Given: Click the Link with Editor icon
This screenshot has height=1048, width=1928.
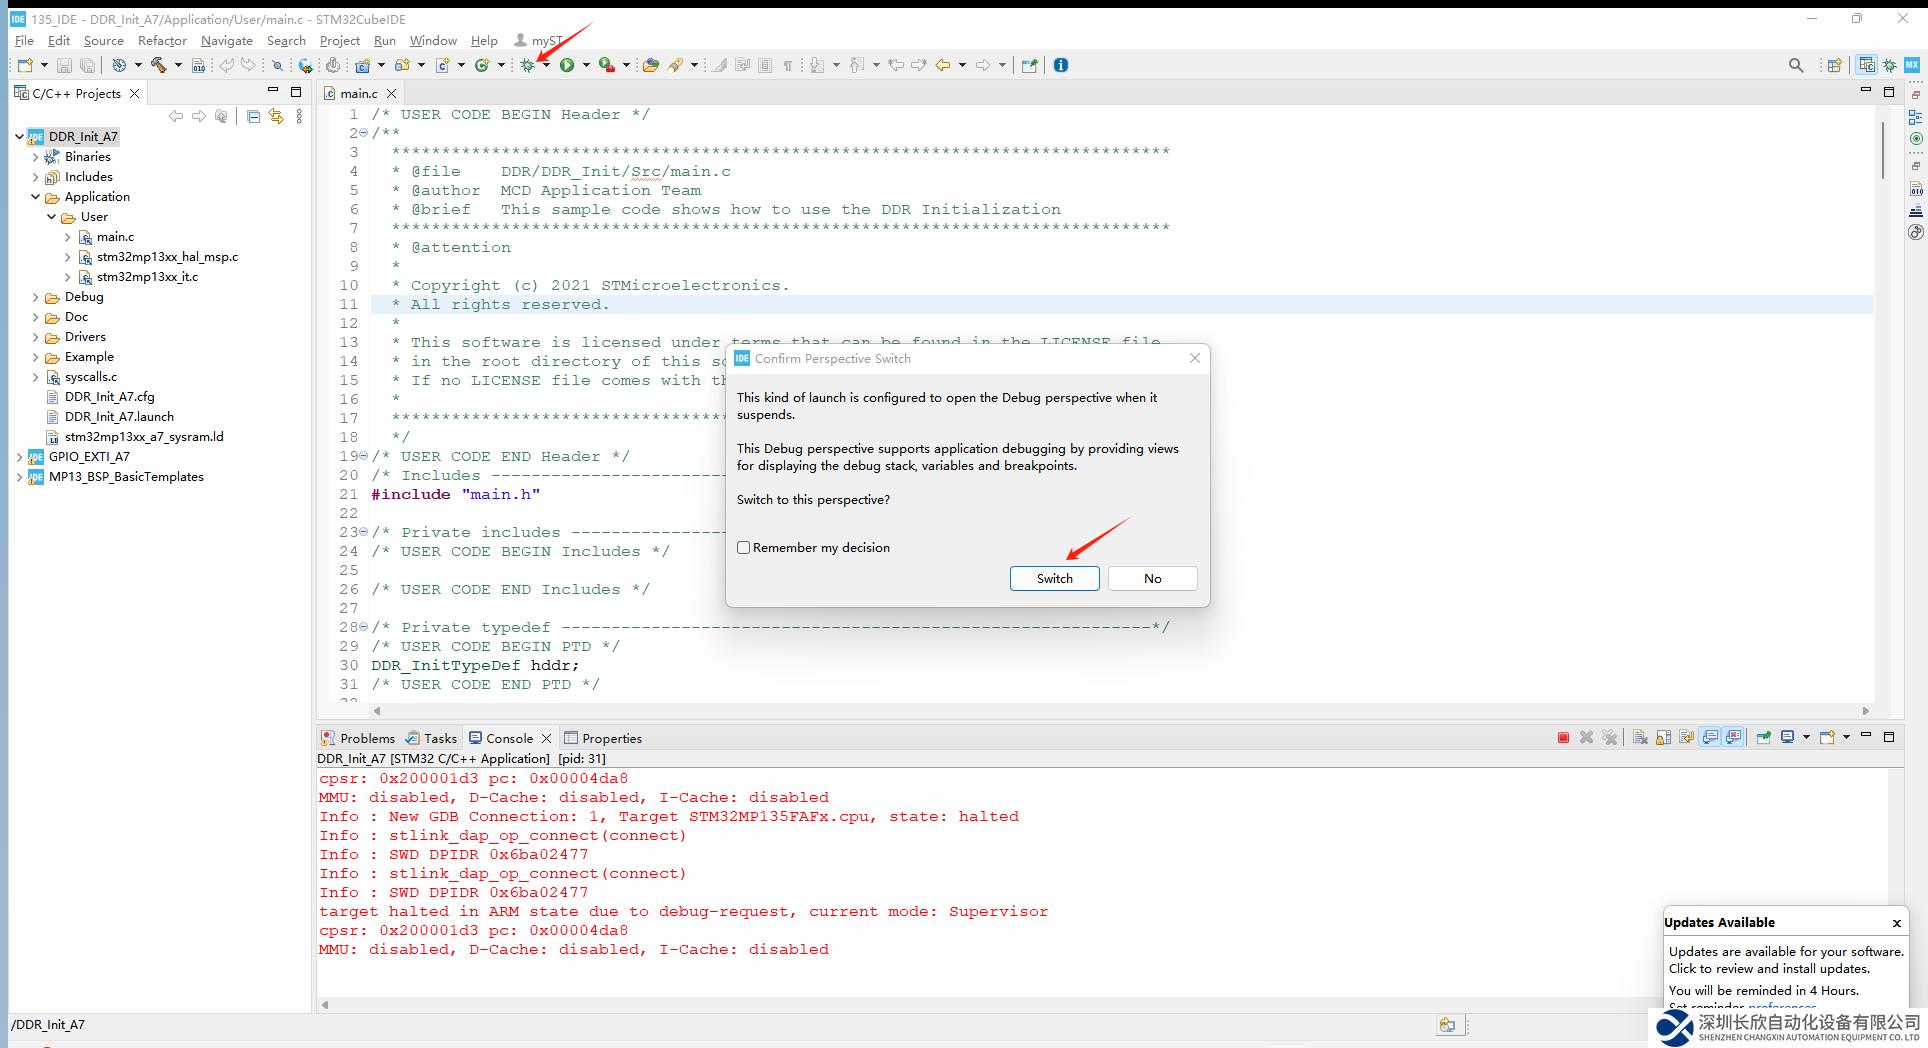Looking at the screenshot, I should (x=276, y=117).
